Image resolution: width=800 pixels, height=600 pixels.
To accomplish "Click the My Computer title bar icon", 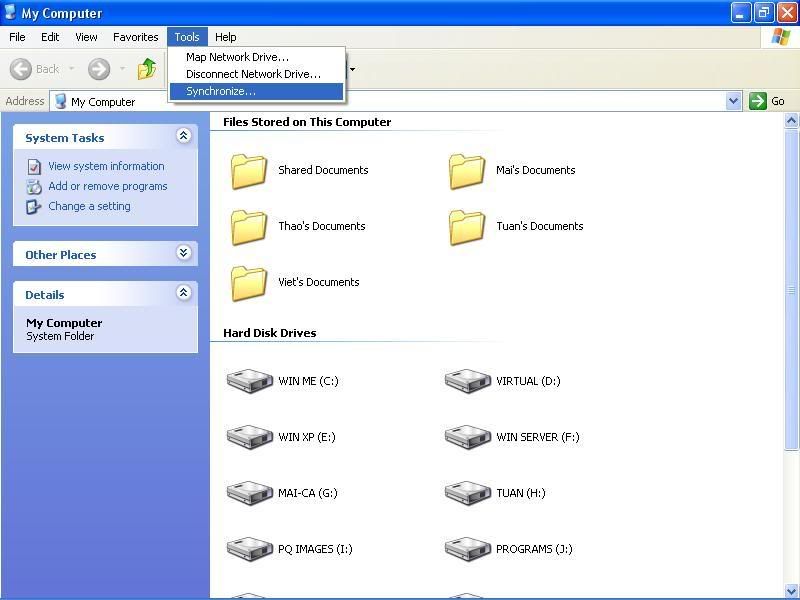I will click(10, 12).
